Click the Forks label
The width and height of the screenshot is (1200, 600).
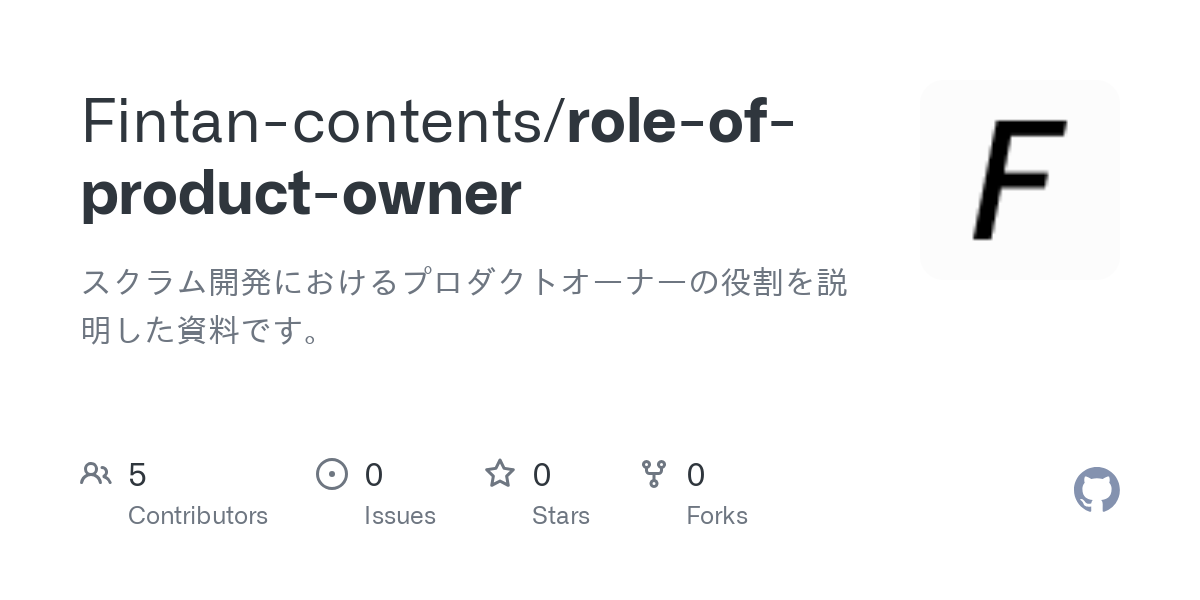click(x=717, y=516)
